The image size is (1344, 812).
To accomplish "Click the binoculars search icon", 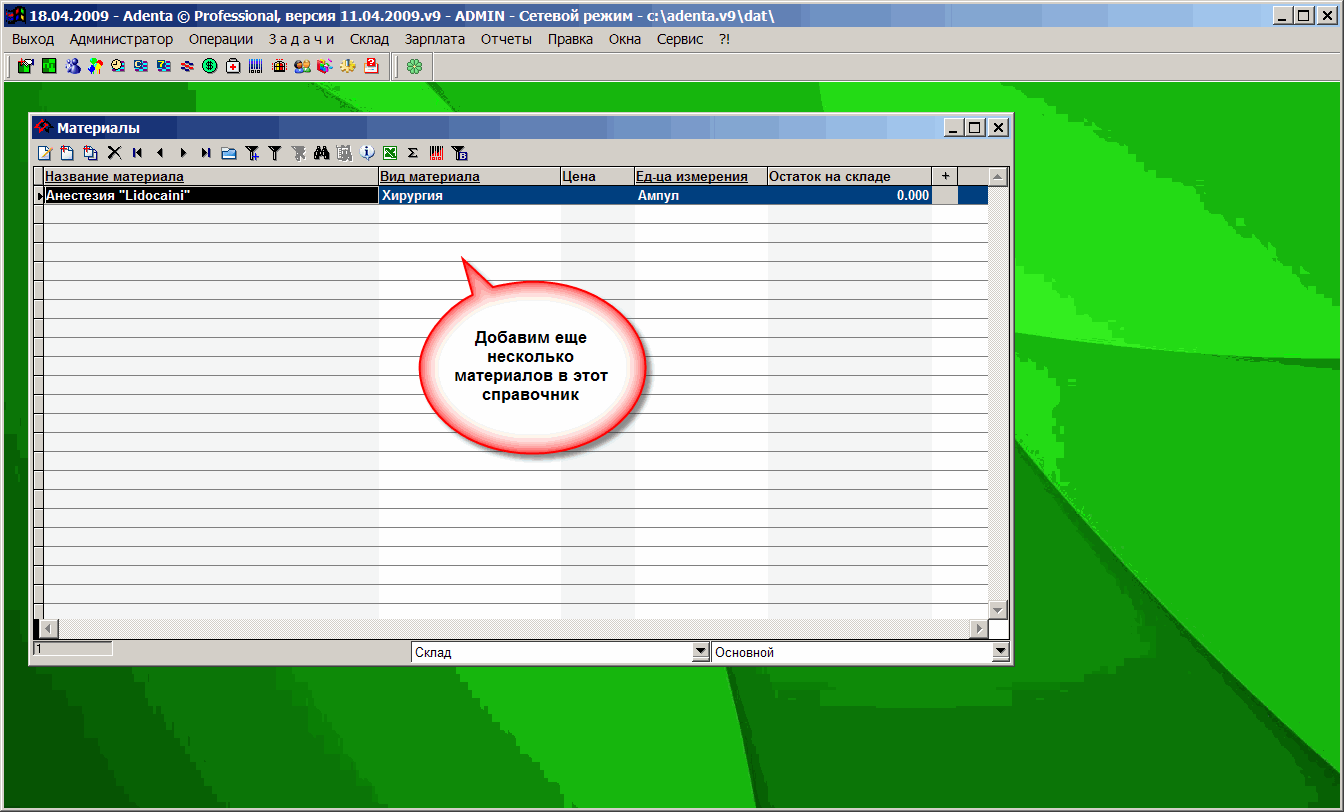I will [x=321, y=153].
